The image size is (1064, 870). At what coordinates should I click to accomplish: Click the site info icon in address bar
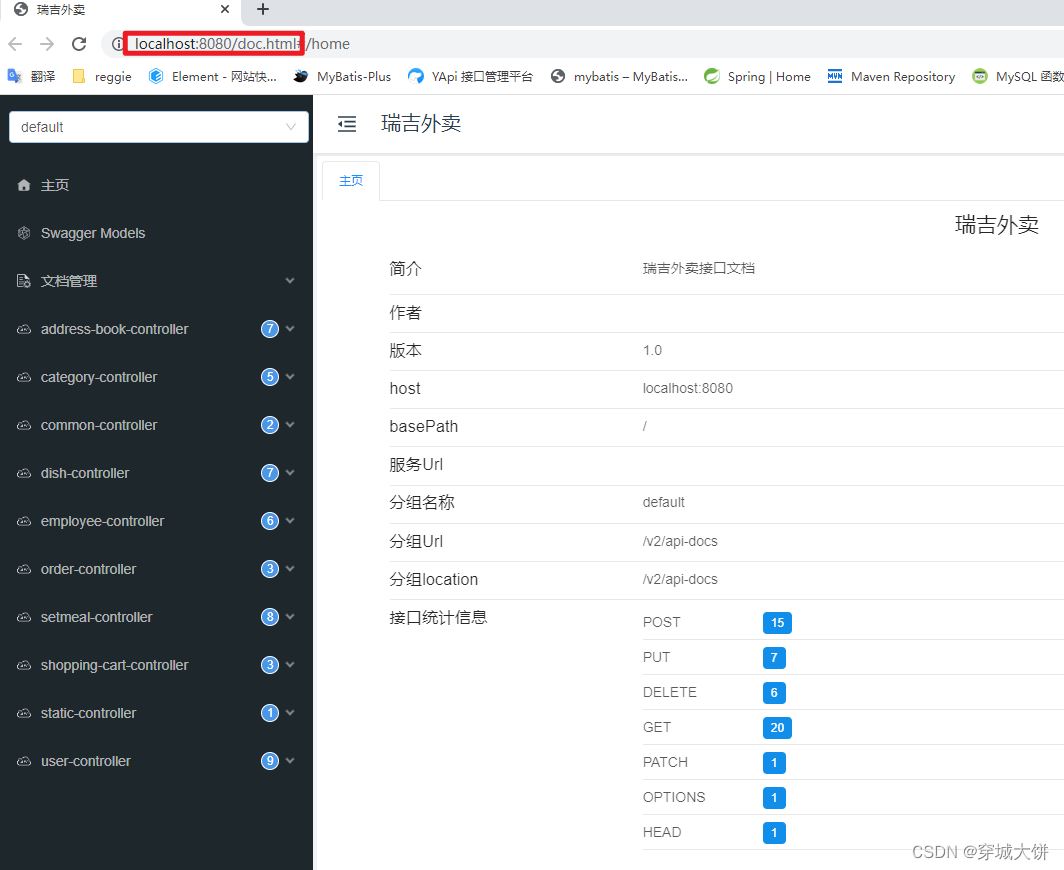click(117, 44)
